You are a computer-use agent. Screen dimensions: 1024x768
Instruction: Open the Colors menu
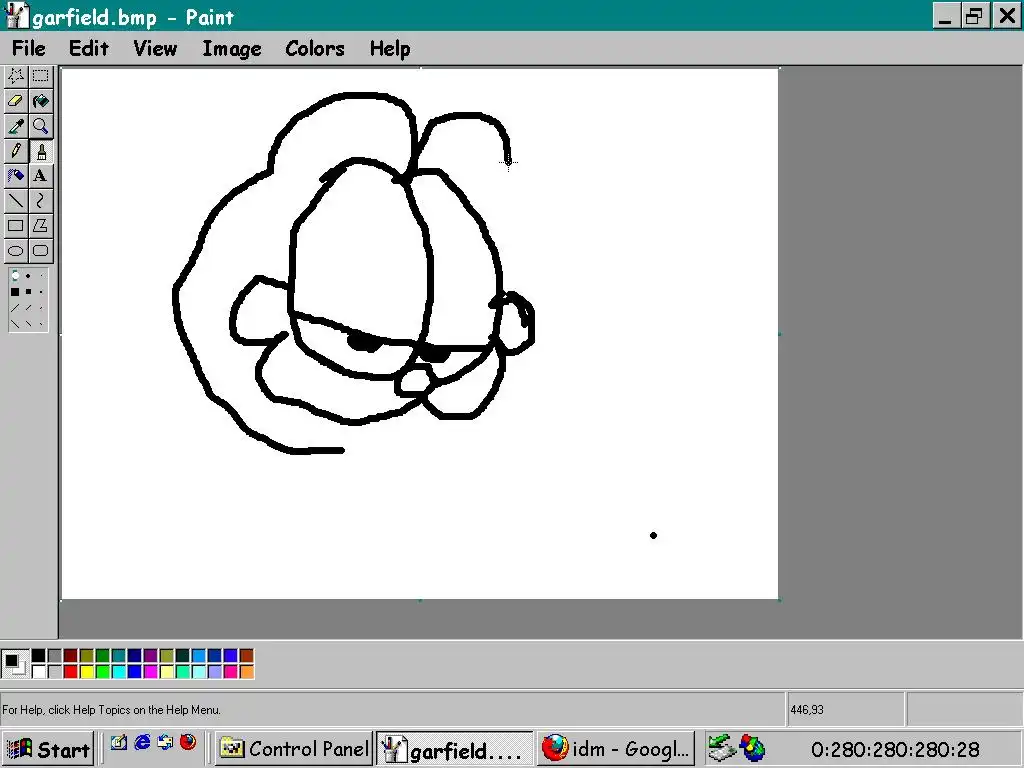tap(315, 48)
